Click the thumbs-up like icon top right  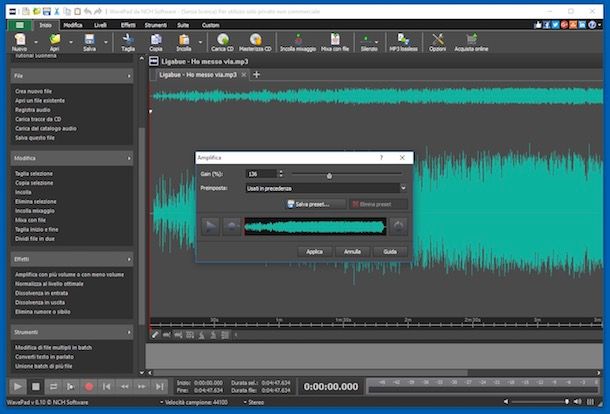pos(538,25)
